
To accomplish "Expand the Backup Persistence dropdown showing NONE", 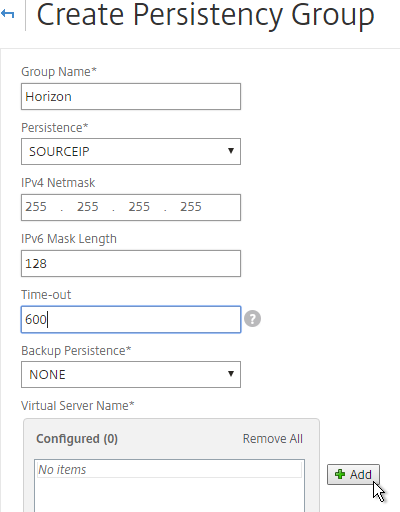I will point(131,374).
